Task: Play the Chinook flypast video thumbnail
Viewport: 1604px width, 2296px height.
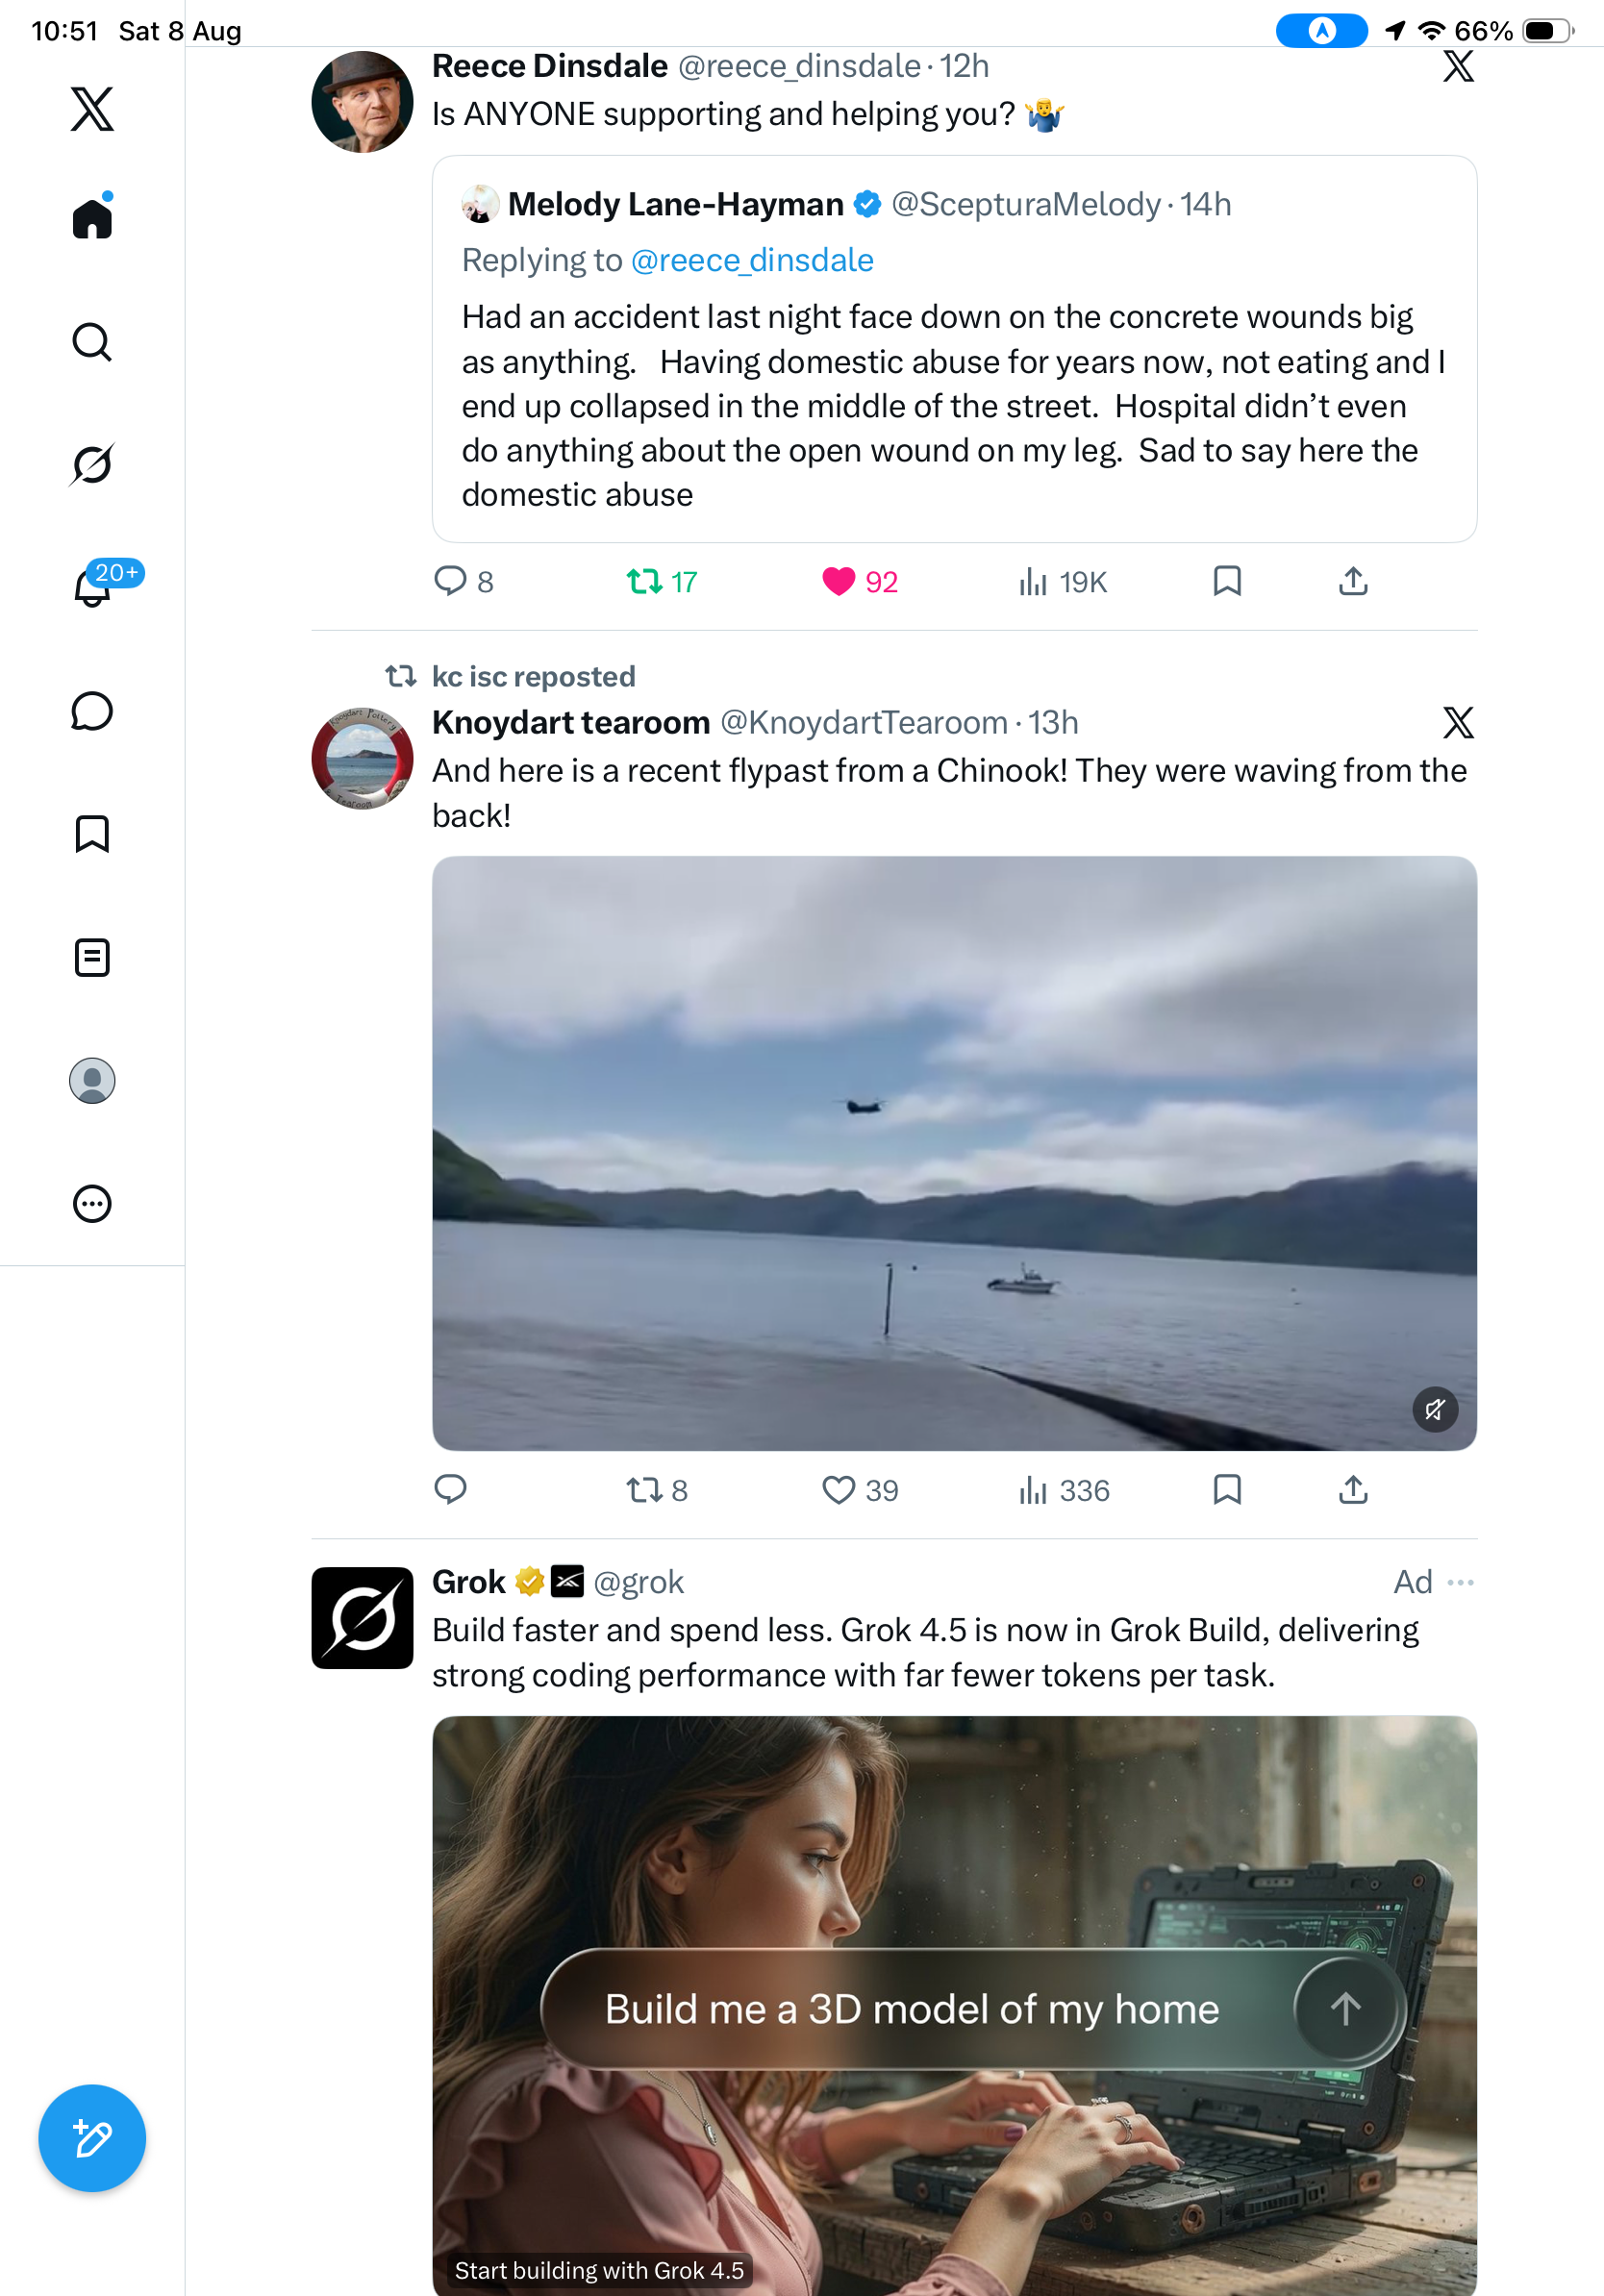Action: 954,1153
